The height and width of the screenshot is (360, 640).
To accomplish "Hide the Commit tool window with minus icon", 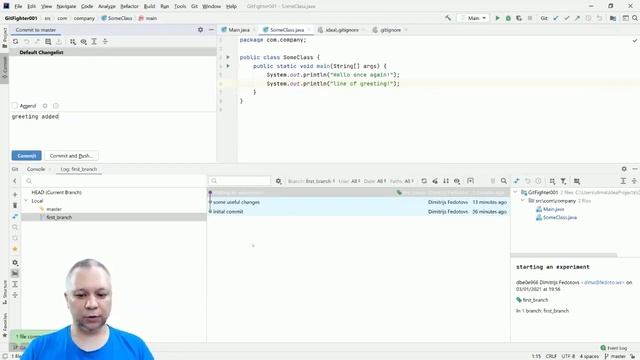I will [x=211, y=30].
